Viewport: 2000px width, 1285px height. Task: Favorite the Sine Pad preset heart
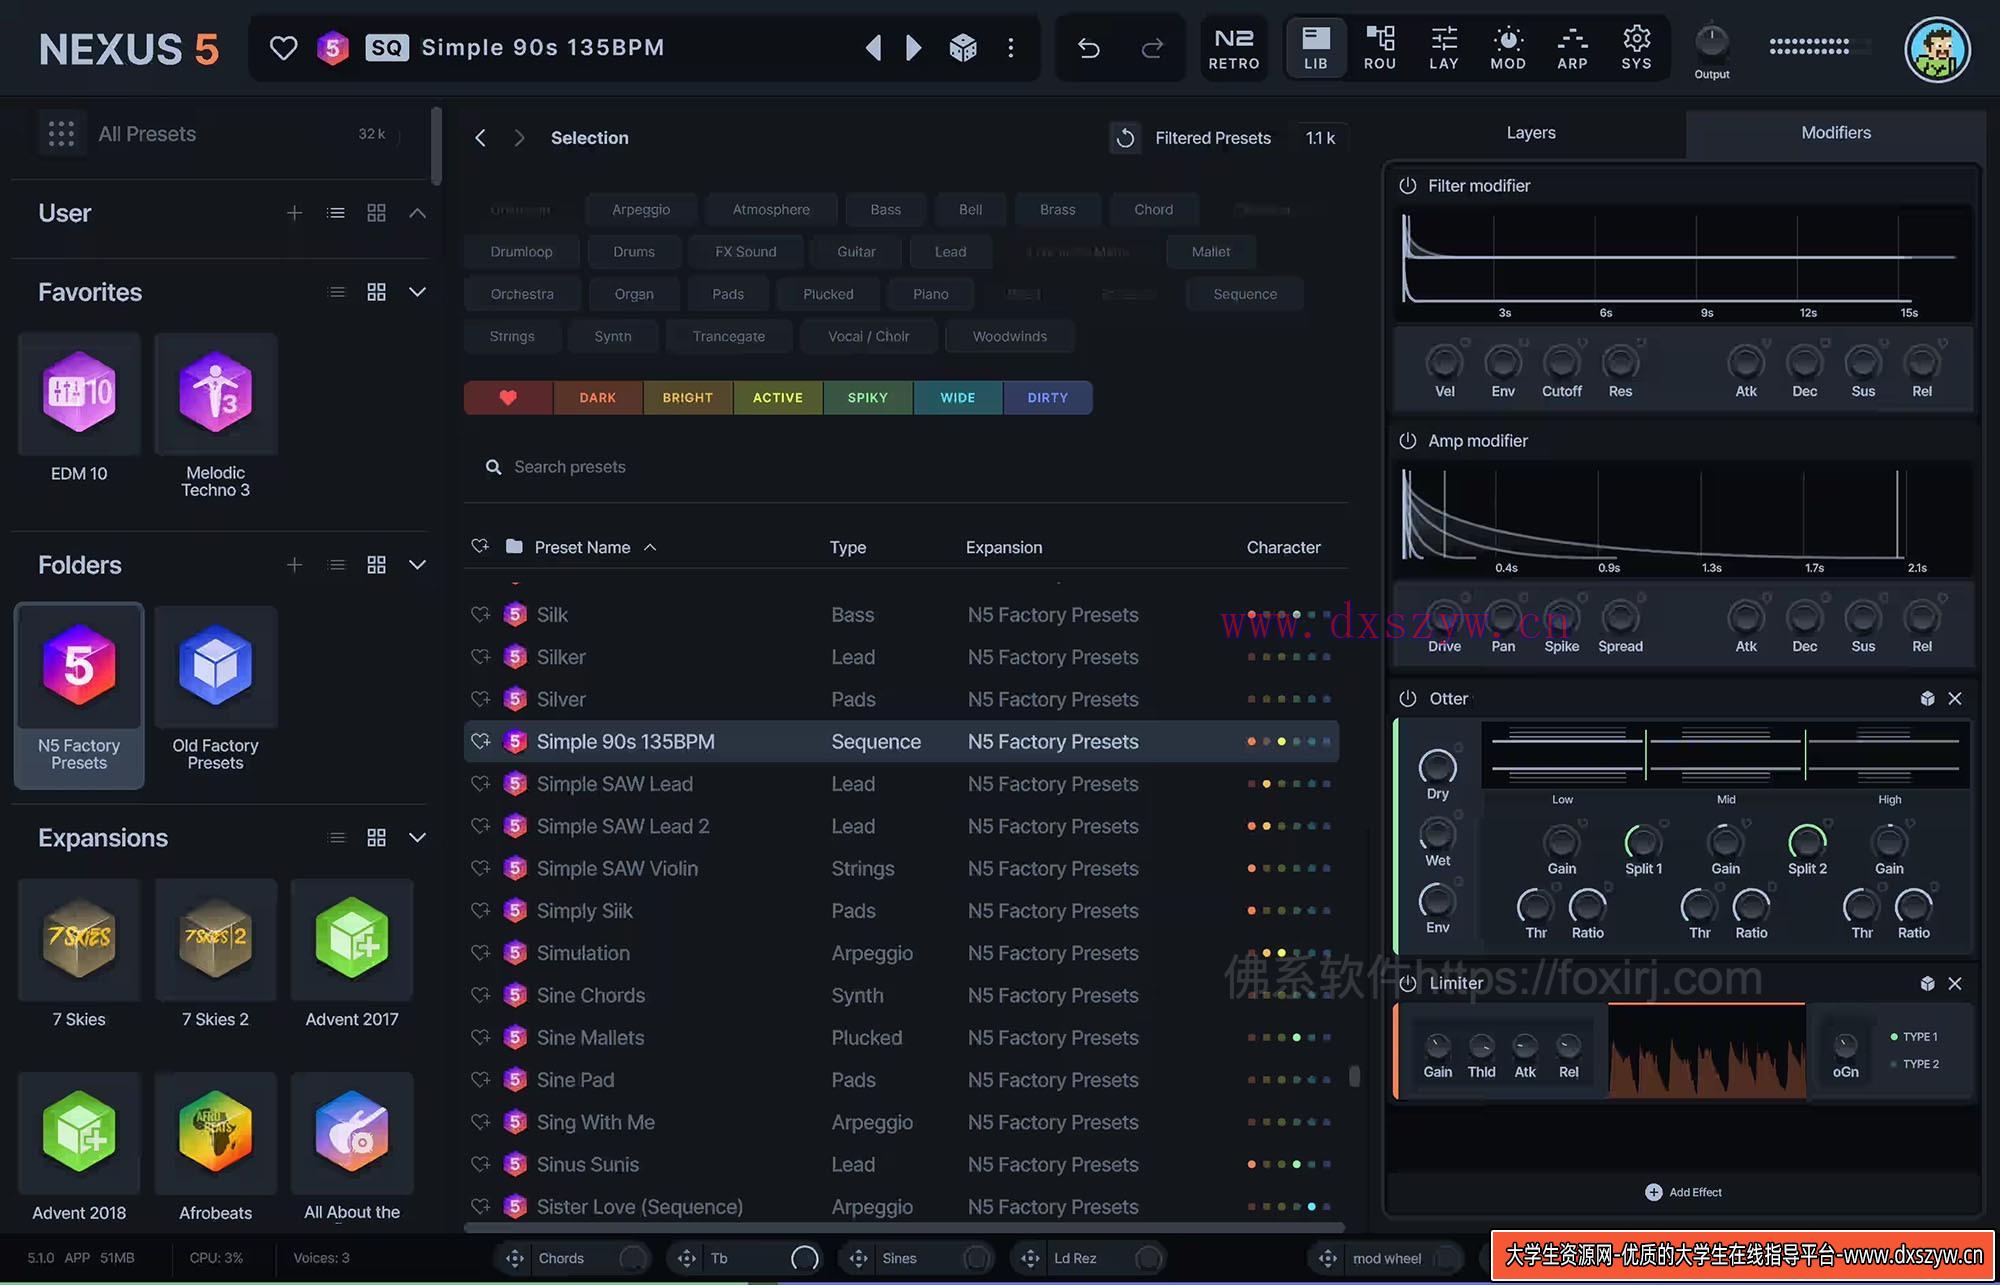pyautogui.click(x=481, y=1080)
